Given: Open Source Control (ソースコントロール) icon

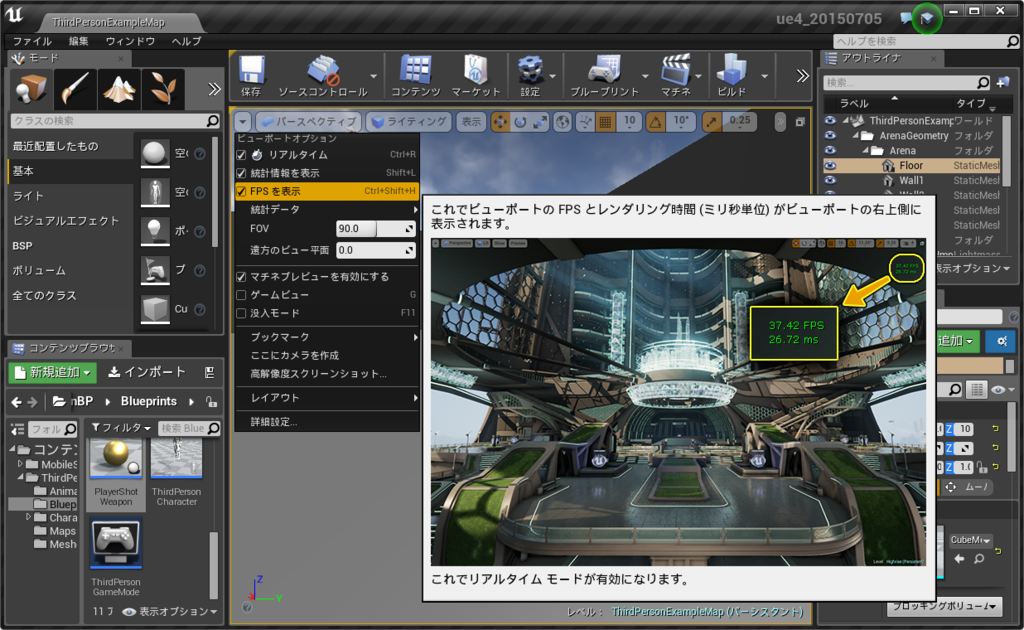Looking at the screenshot, I should 323,76.
